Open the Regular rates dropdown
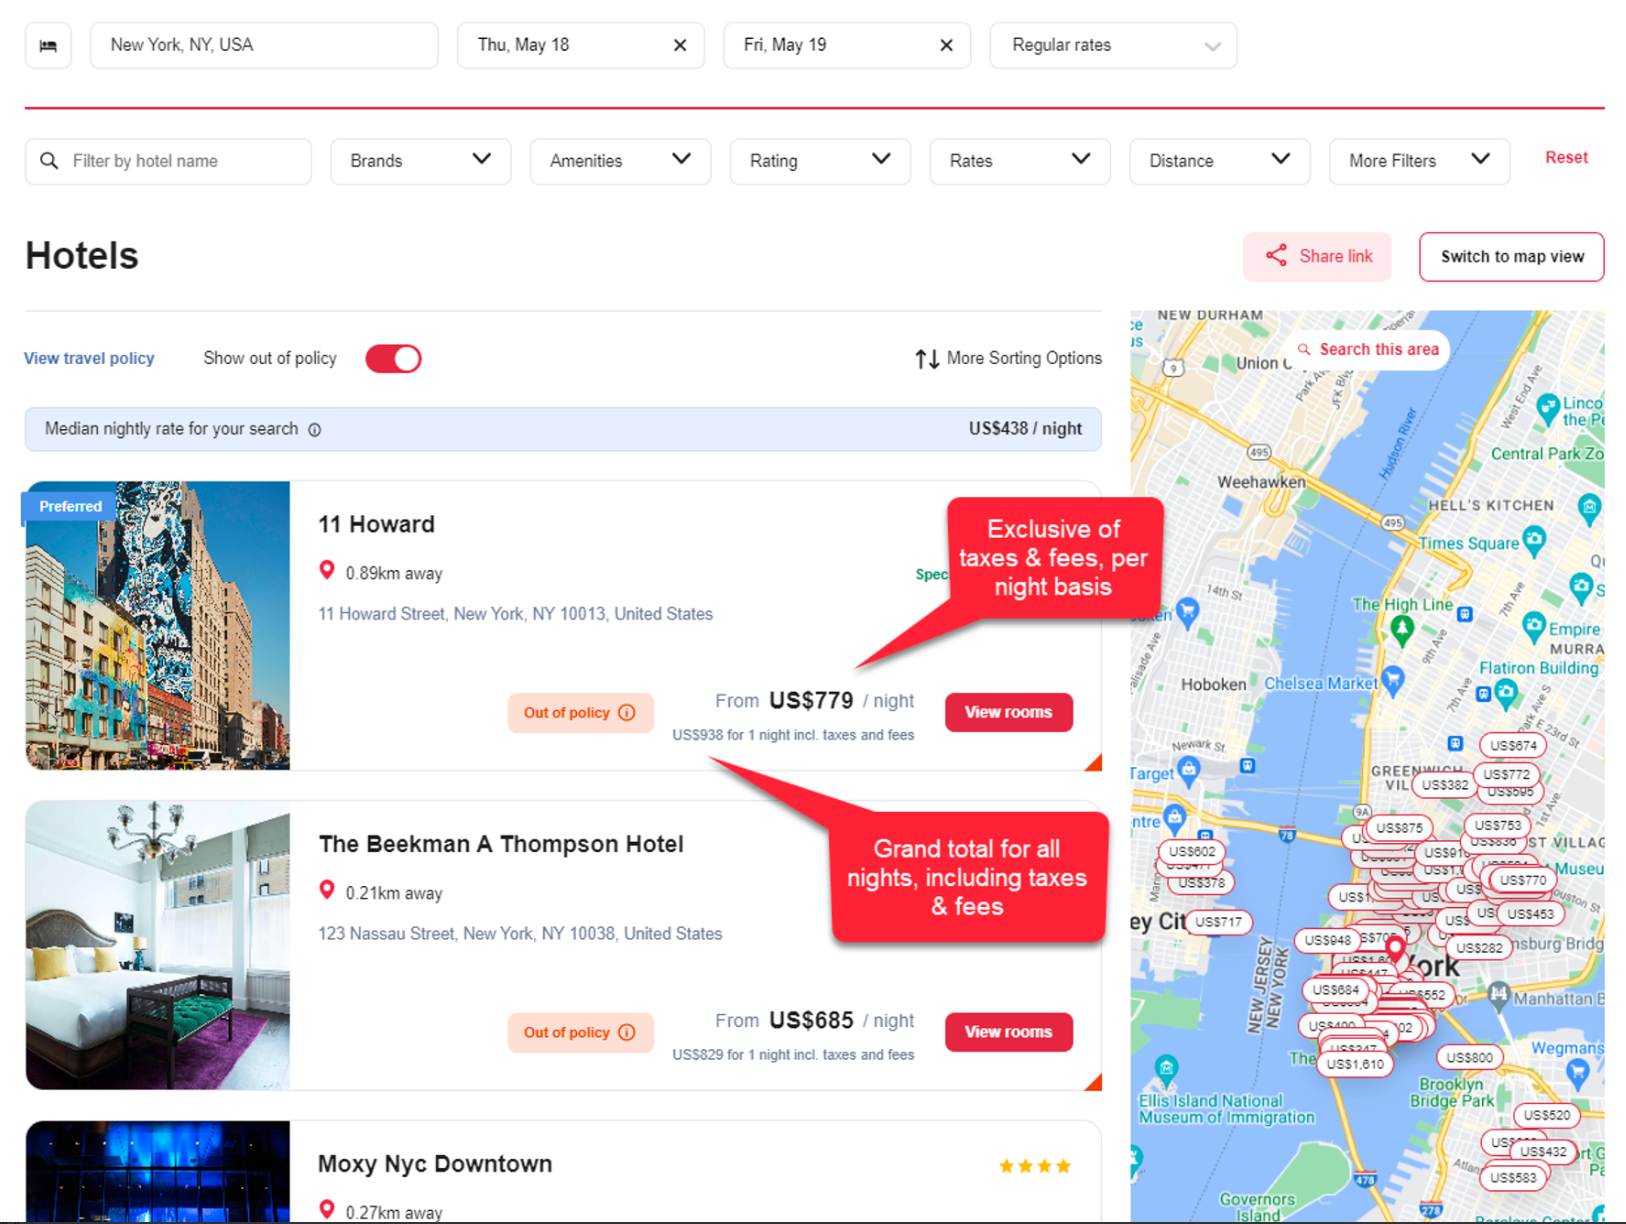 (1113, 46)
